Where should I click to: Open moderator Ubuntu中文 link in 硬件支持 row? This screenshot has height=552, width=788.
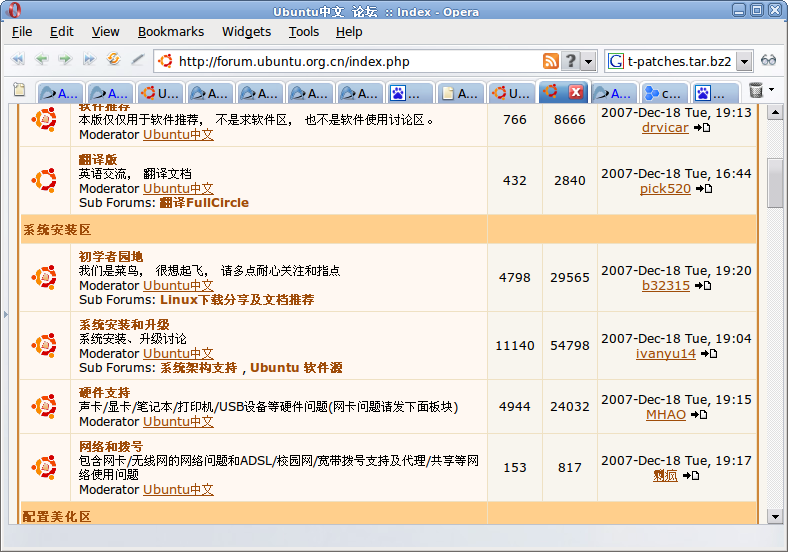[x=178, y=422]
